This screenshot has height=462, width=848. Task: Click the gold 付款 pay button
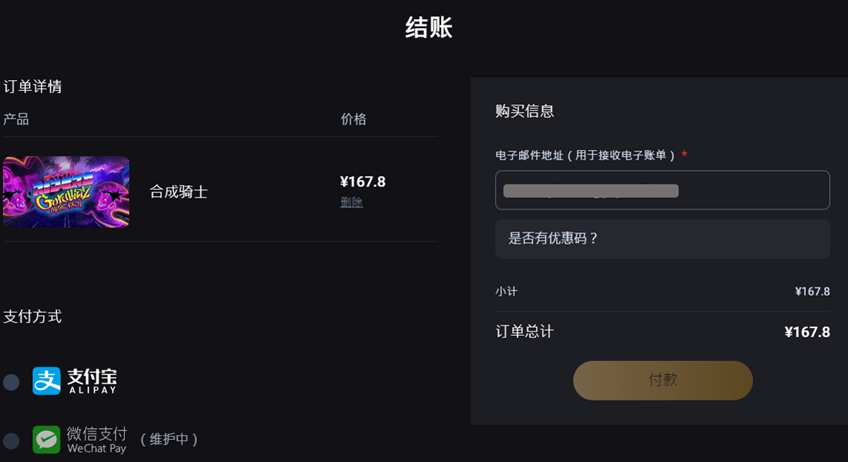(663, 380)
